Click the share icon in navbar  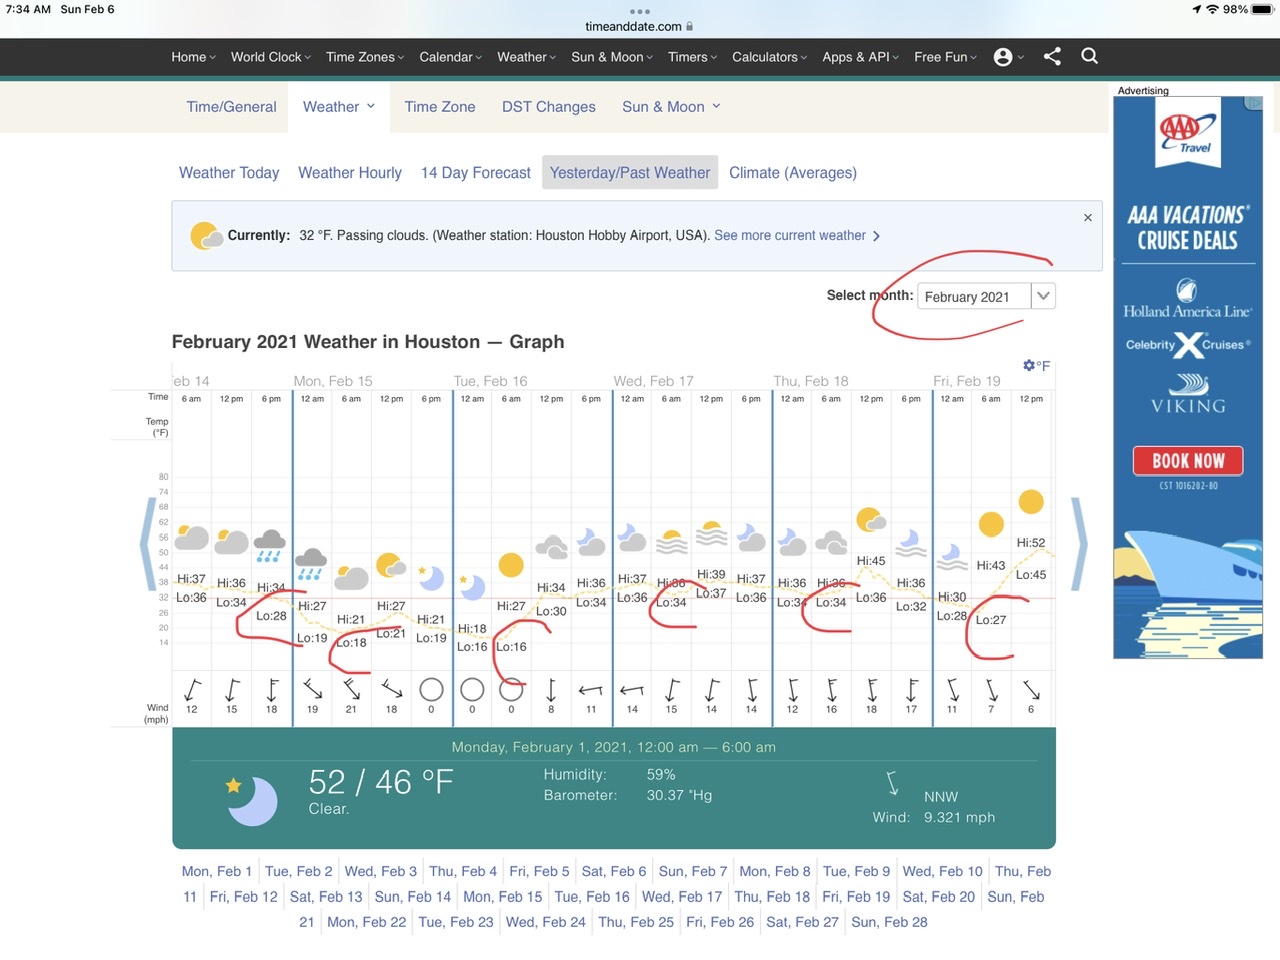coord(1052,57)
